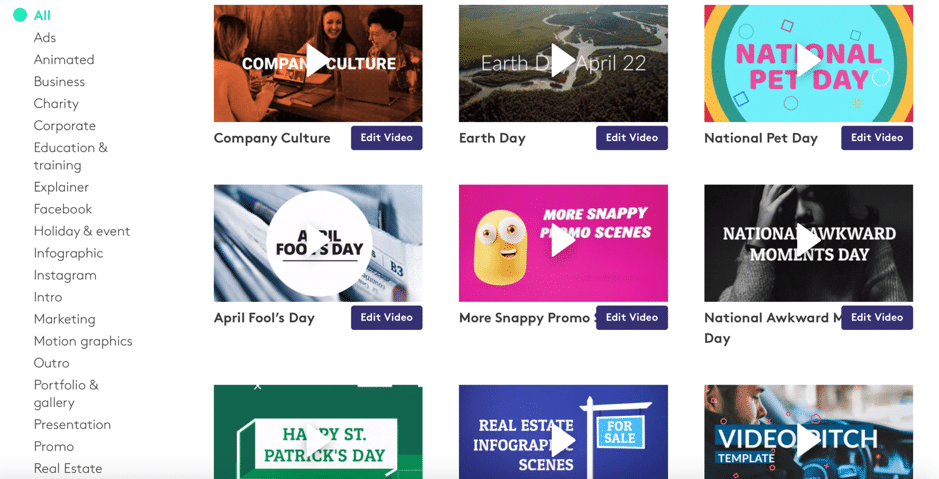This screenshot has height=479, width=939.
Task: Choose the Motion graphics category
Action: (x=83, y=341)
